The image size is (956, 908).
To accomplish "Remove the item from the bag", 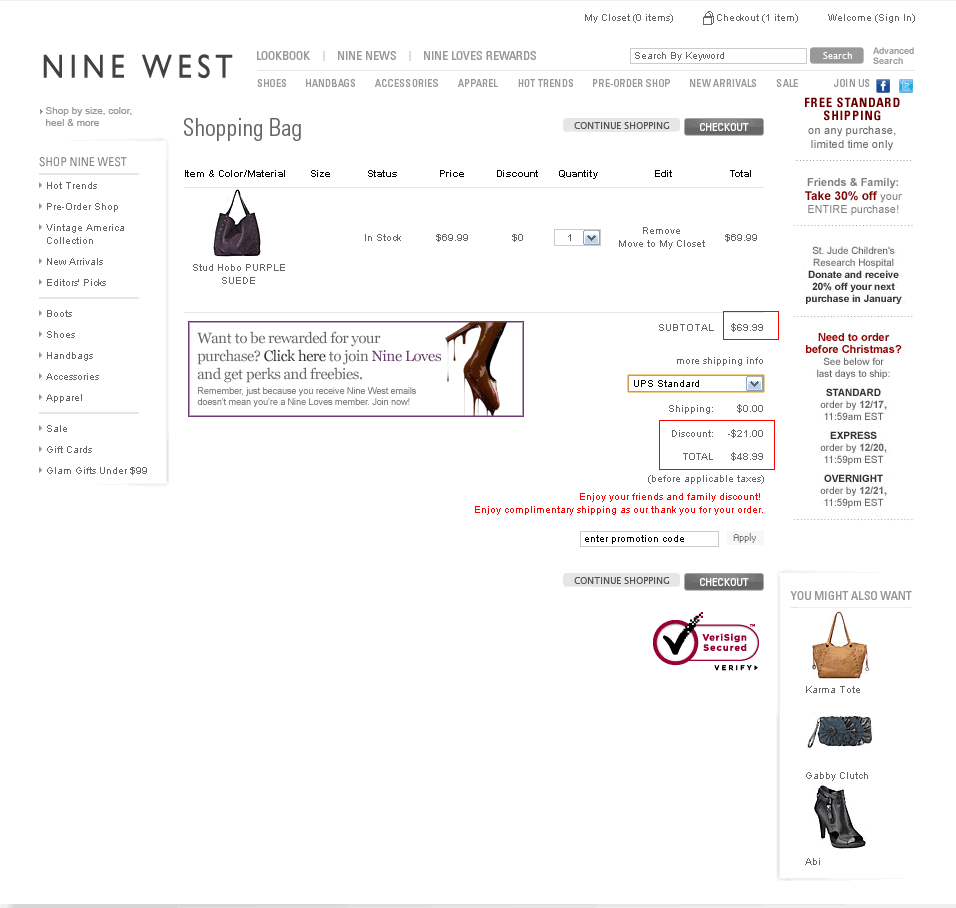I will coord(661,231).
